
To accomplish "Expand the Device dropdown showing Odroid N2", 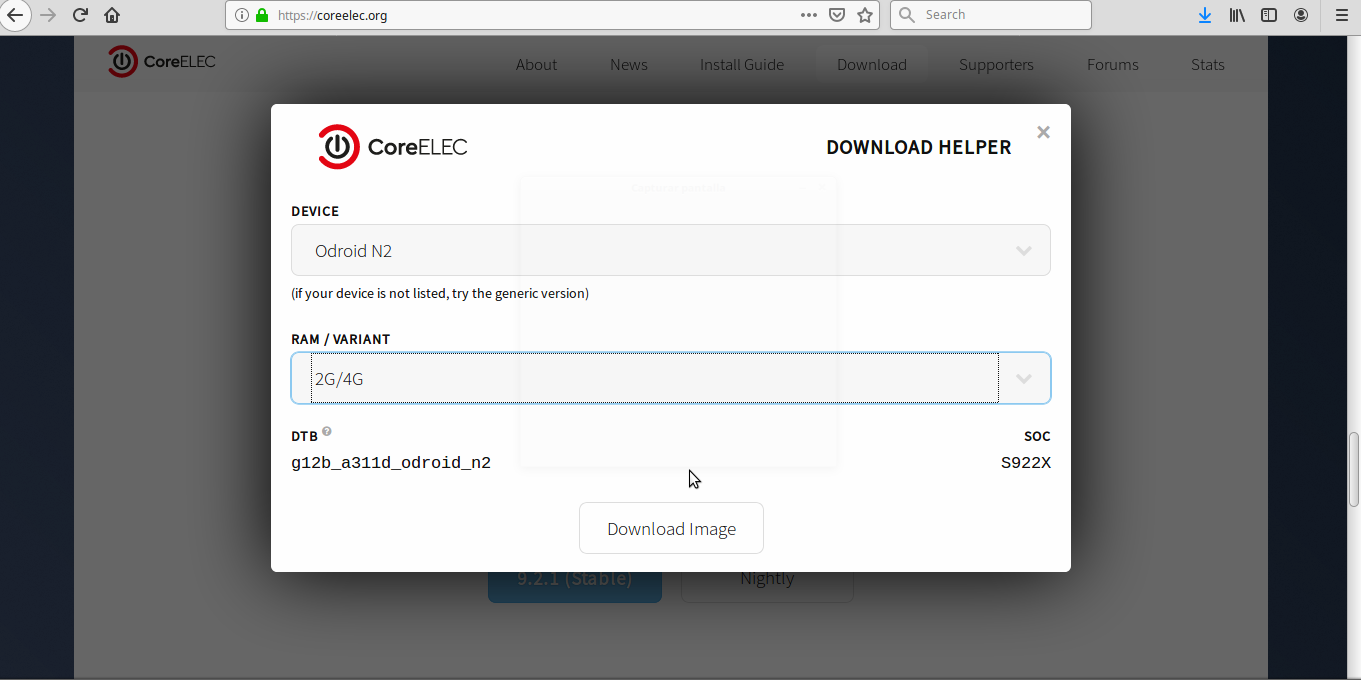I will tap(670, 250).
